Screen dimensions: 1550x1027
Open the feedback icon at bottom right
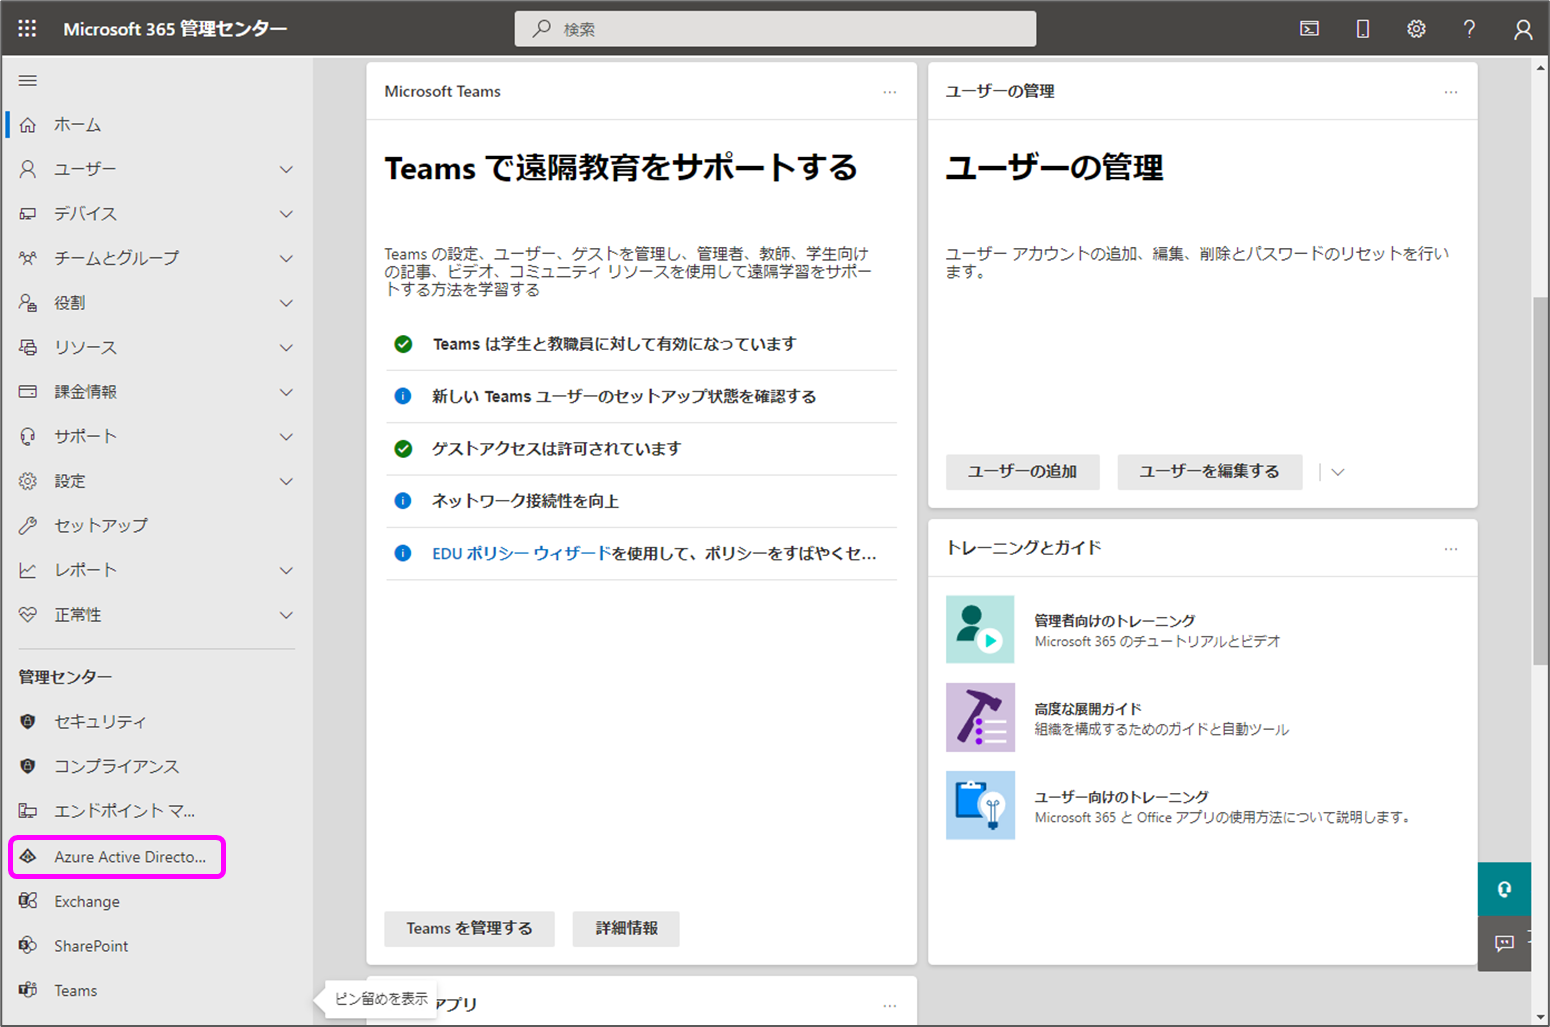(x=1504, y=943)
